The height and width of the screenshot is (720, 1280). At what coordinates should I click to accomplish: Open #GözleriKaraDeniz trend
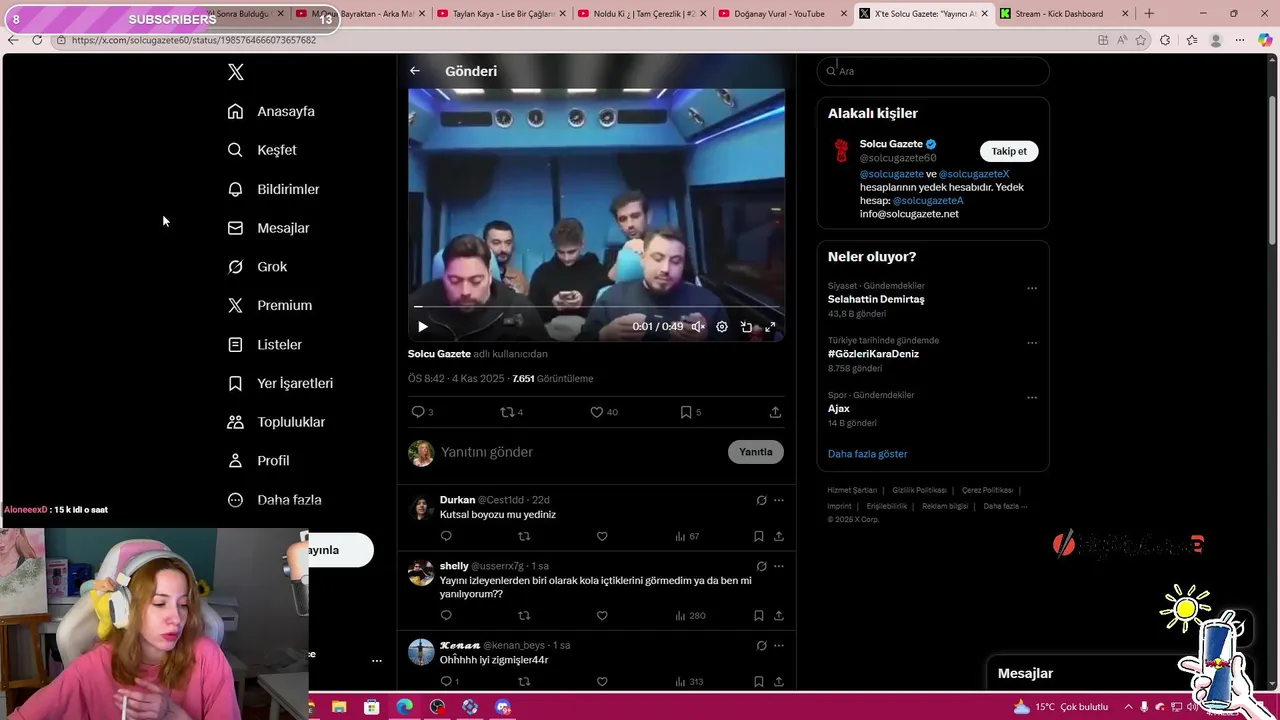pyautogui.click(x=873, y=354)
